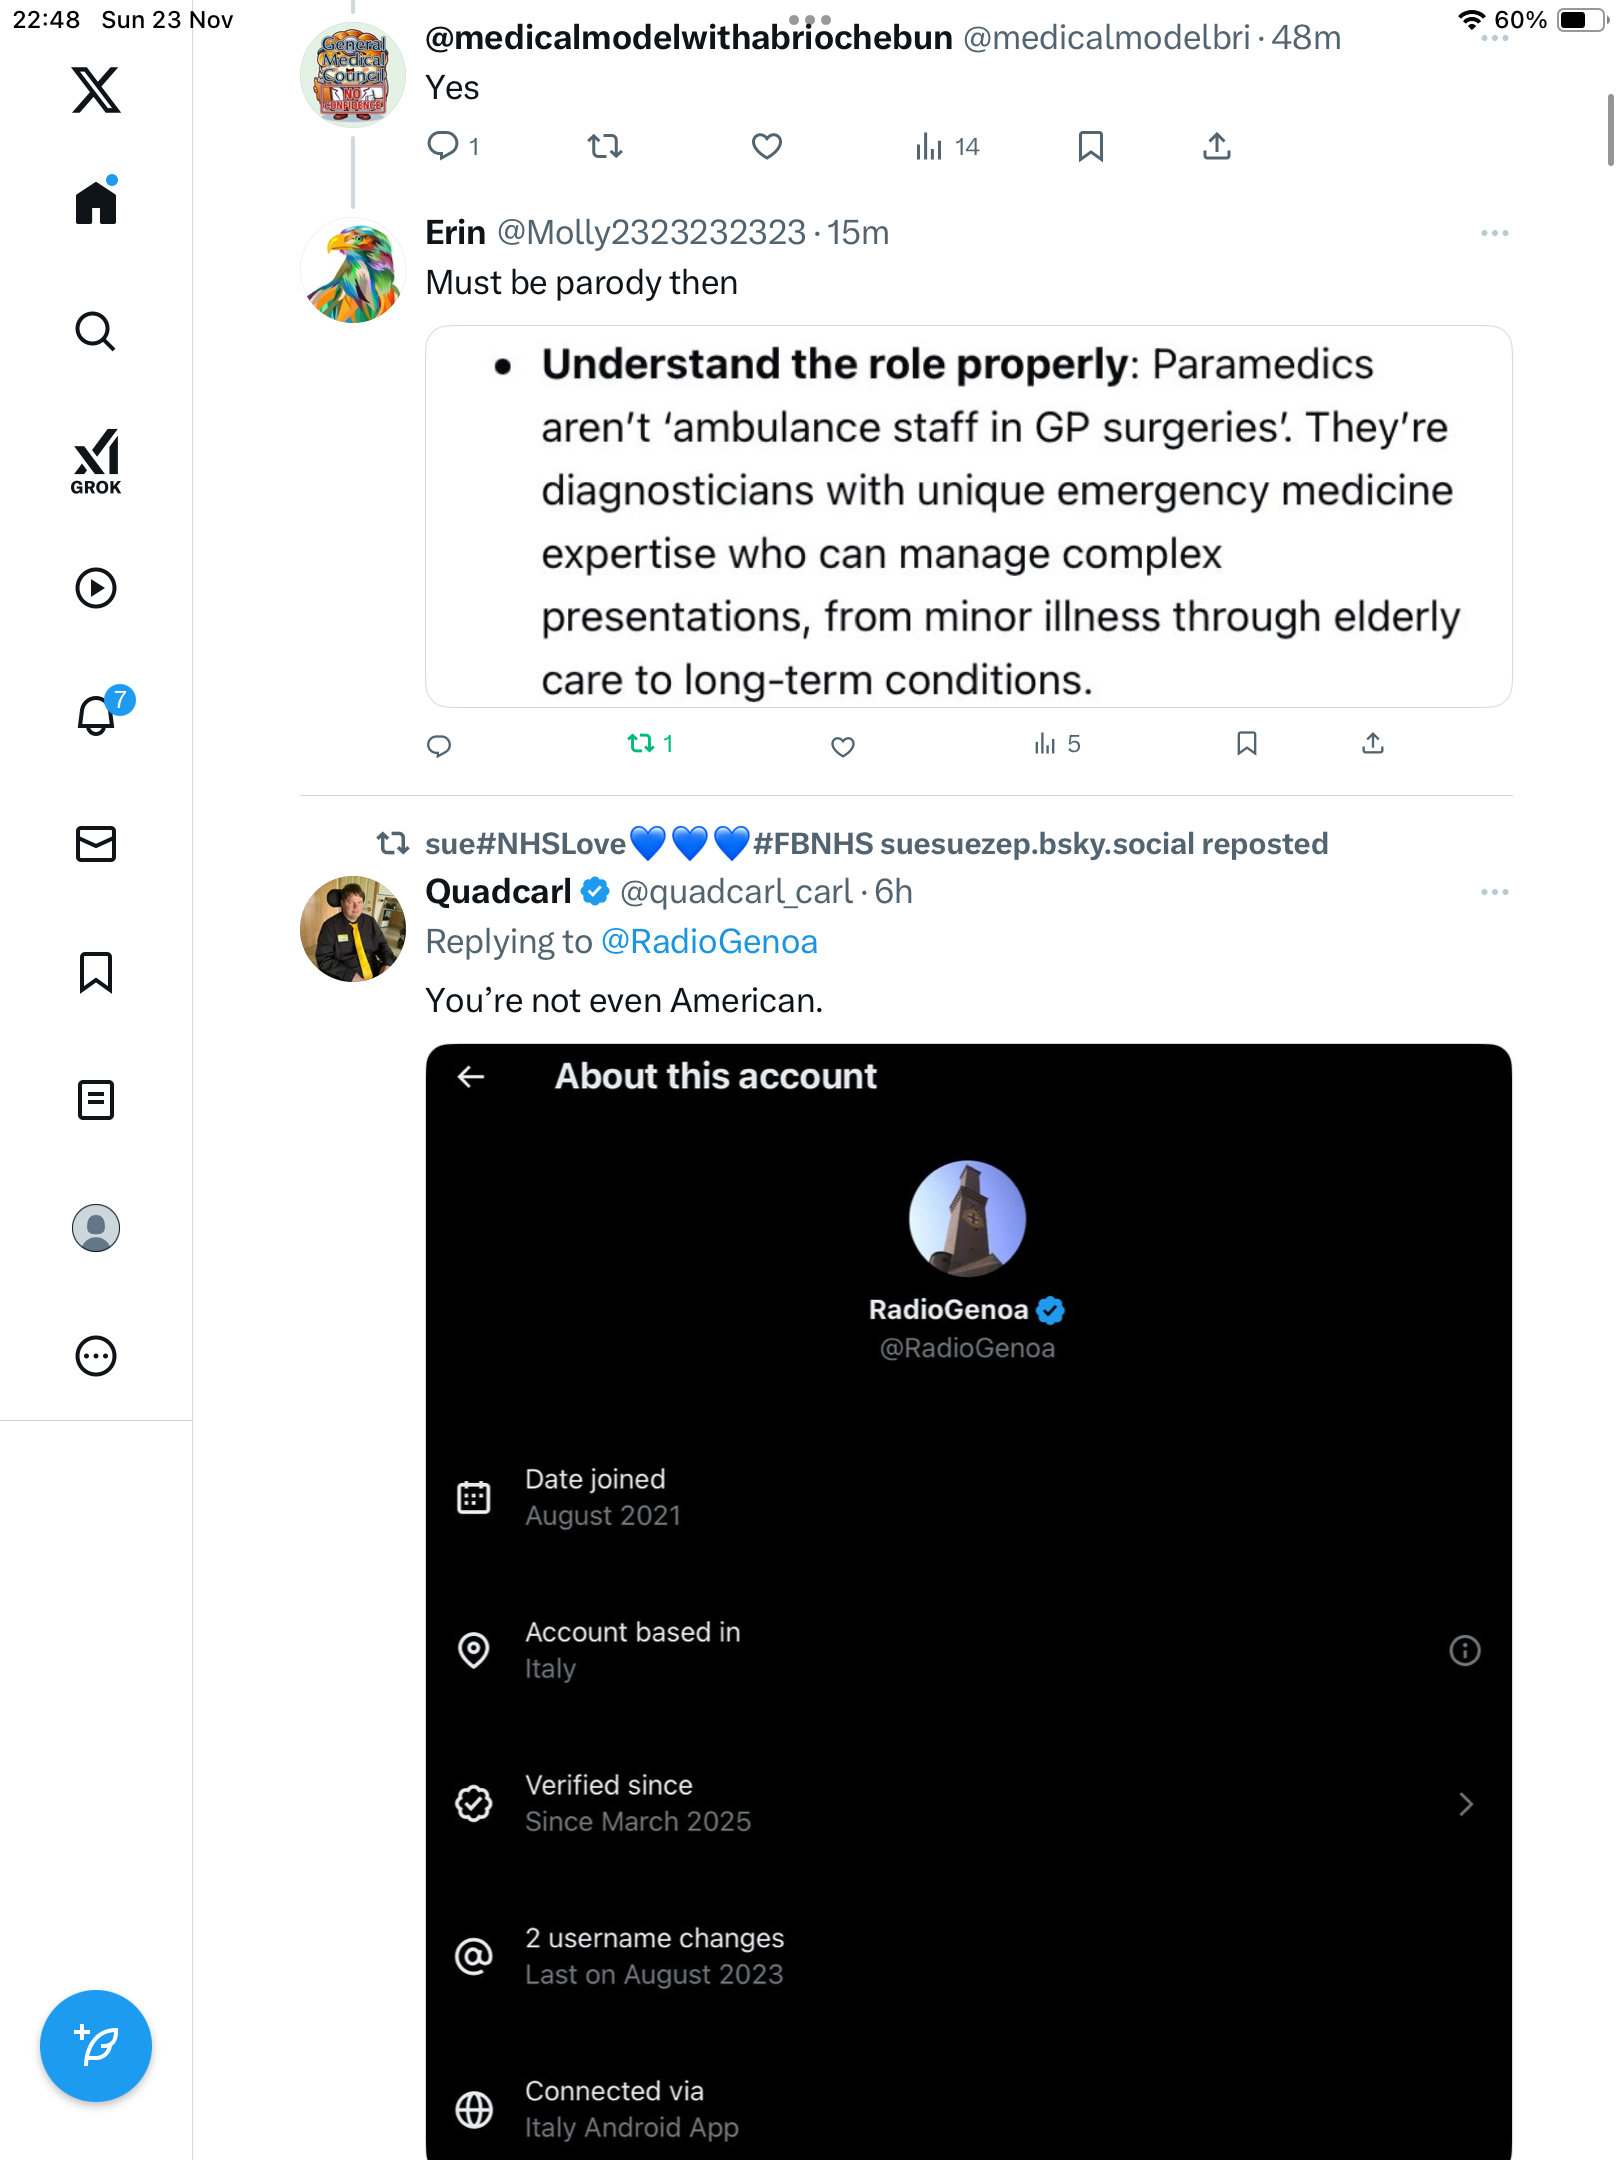Screen dimensions: 1620x2160
Task: Click the page scrollbar handle
Action: pos(1610,130)
